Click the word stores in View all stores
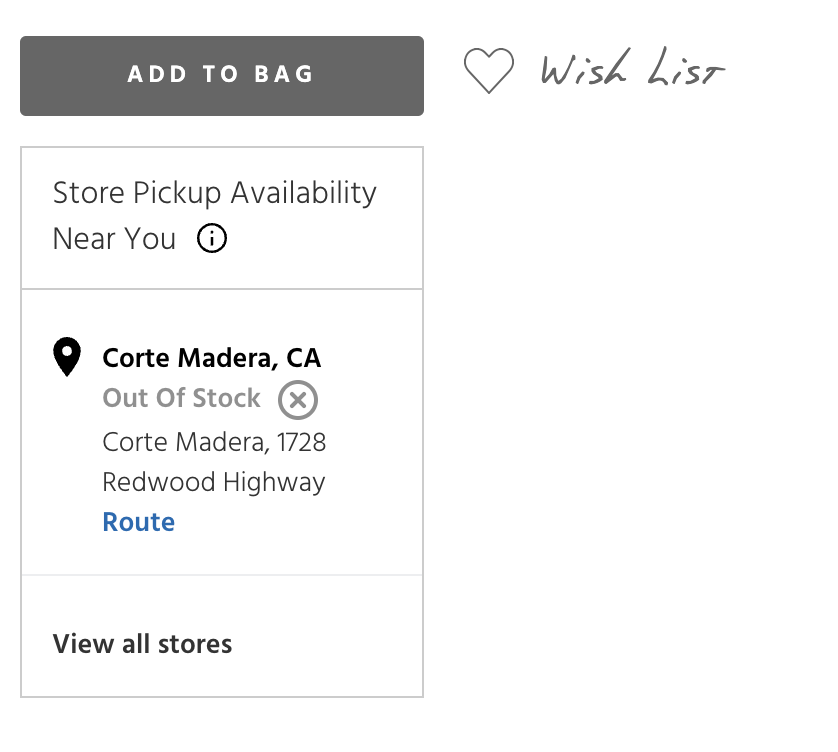838x752 pixels. (x=193, y=643)
